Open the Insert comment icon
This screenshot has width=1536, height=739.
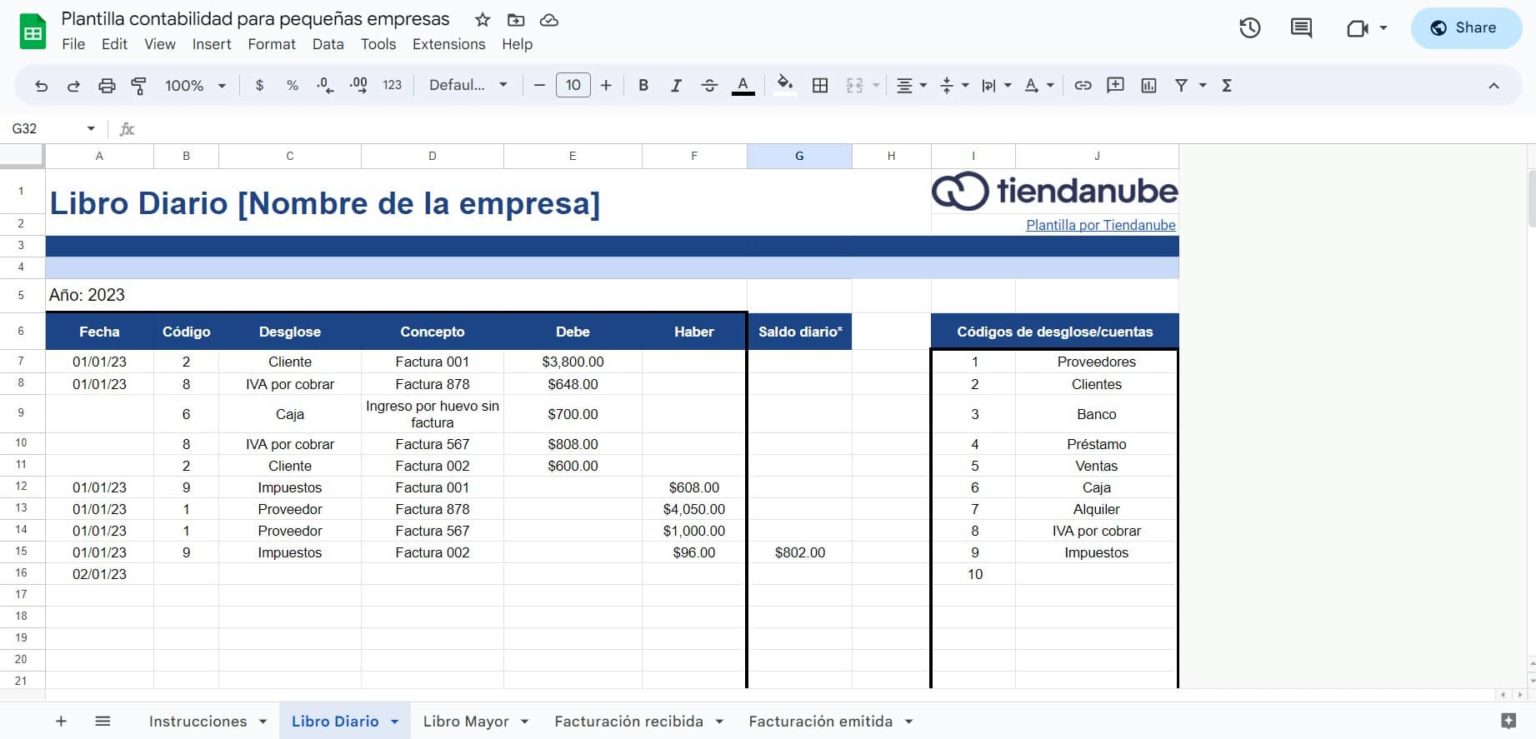coord(1115,85)
